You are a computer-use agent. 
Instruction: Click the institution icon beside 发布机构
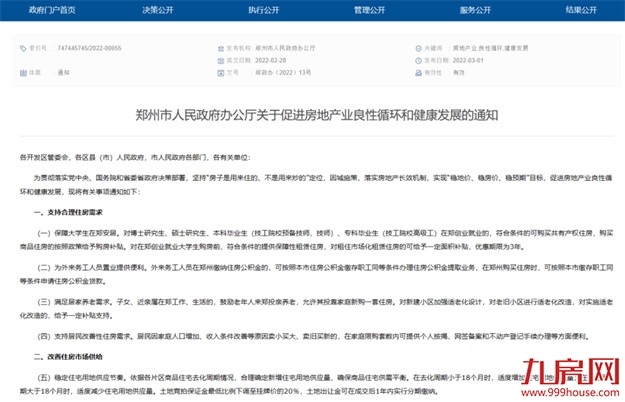221,48
